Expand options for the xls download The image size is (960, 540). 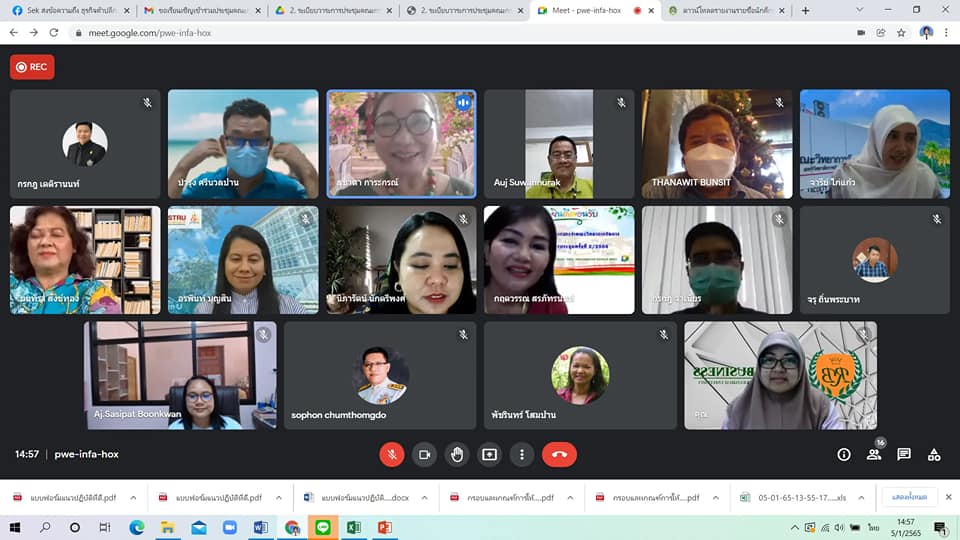pos(861,498)
